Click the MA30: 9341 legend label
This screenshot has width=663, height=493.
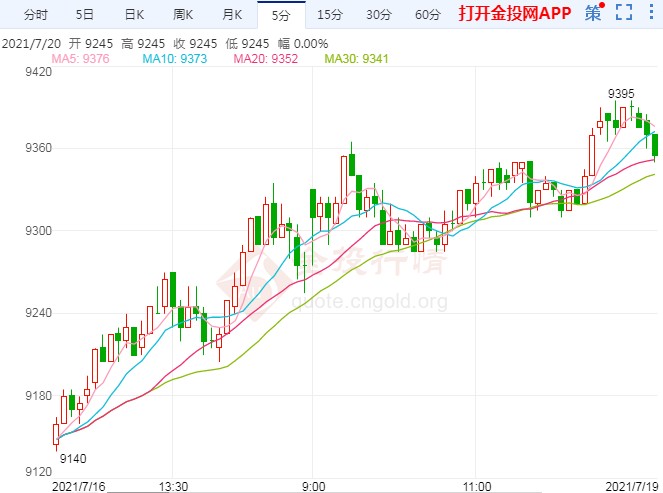(359, 60)
